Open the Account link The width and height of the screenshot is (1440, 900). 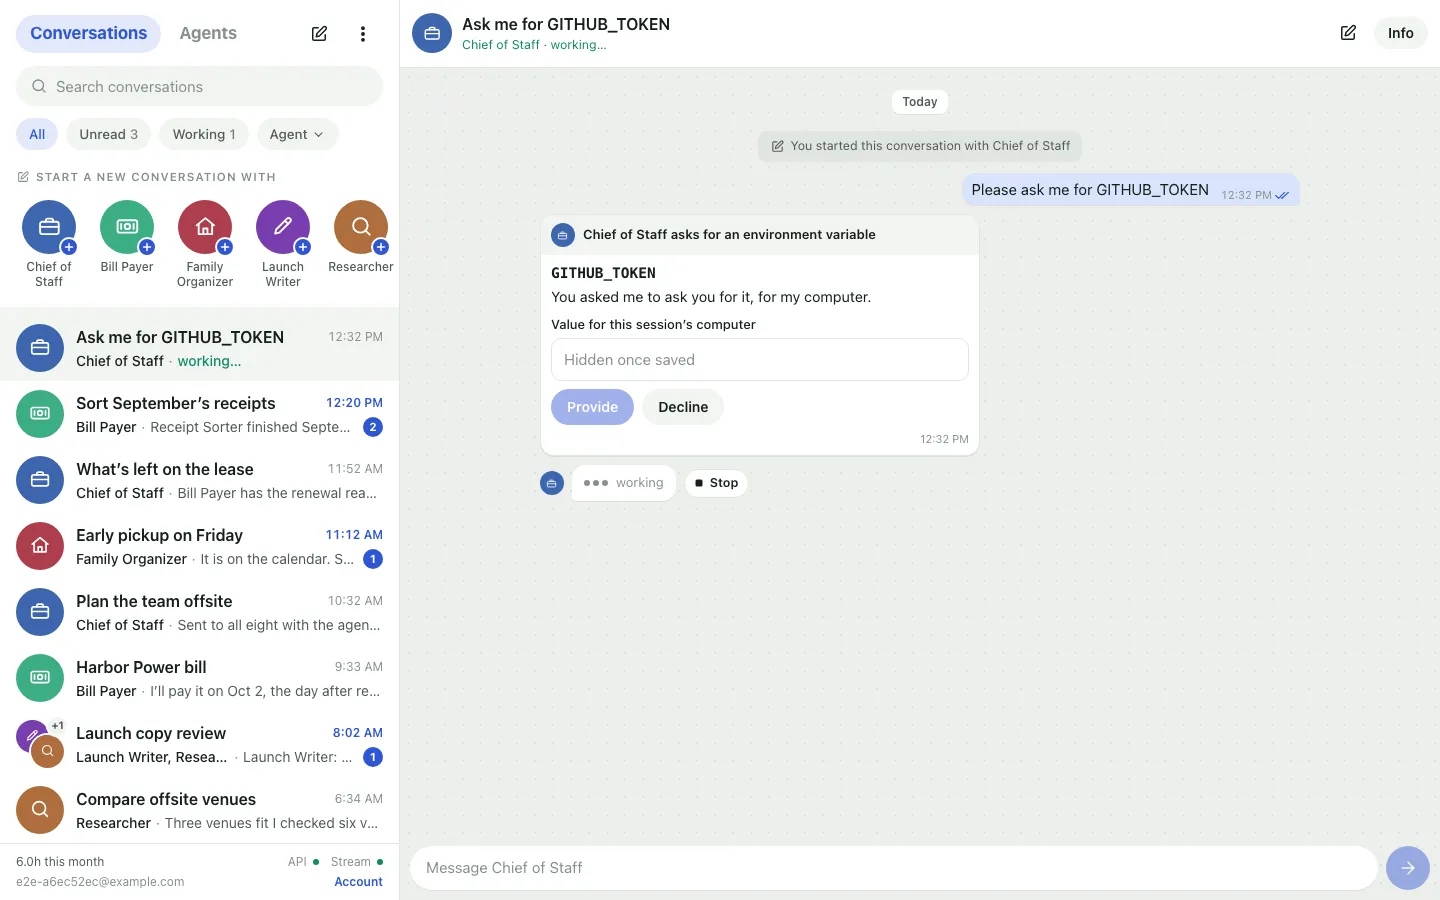click(358, 882)
